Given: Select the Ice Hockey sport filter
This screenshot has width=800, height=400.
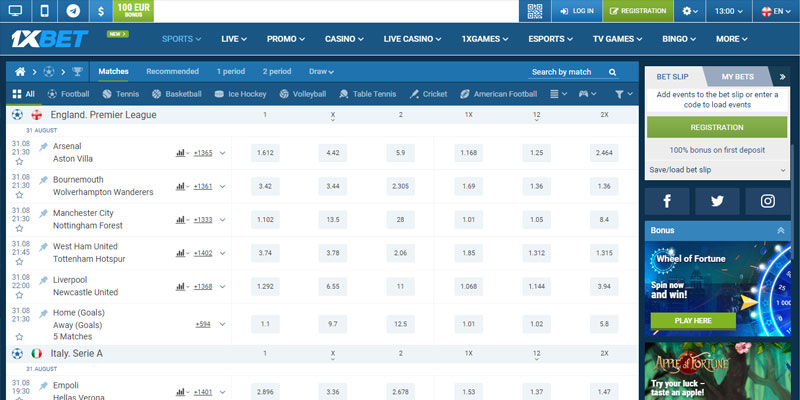Looking at the screenshot, I should tap(240, 94).
